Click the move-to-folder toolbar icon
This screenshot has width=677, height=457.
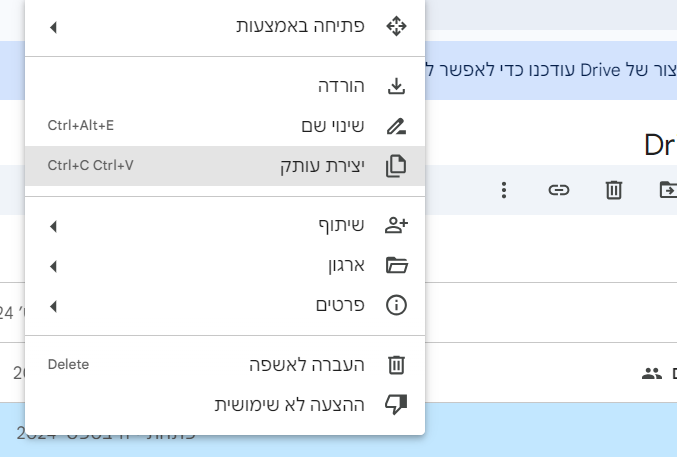667,189
